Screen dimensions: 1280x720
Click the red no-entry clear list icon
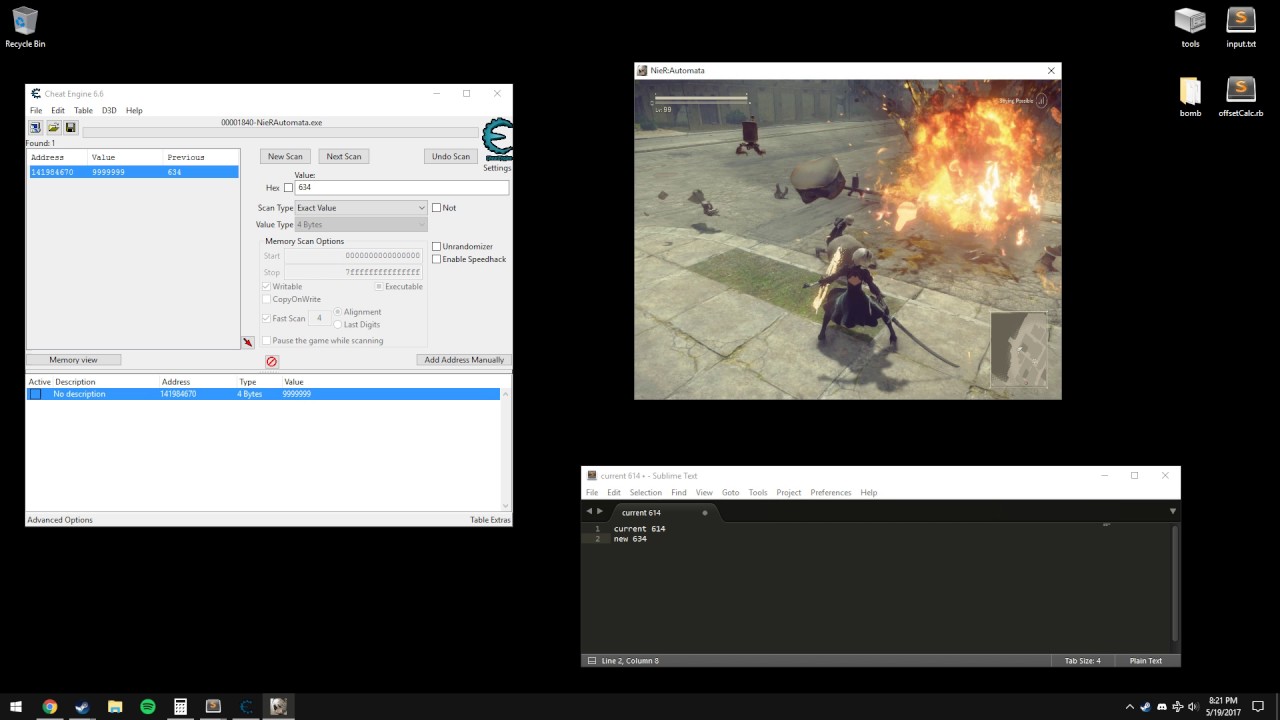pos(272,361)
